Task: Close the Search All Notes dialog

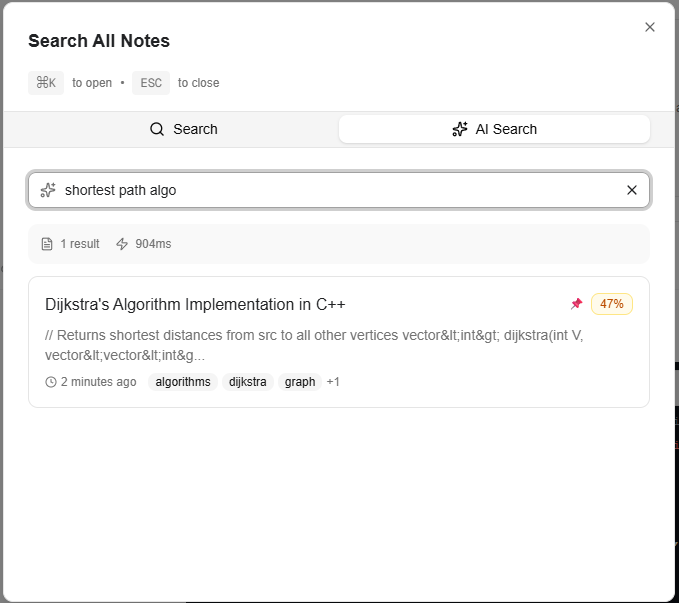Action: (650, 27)
